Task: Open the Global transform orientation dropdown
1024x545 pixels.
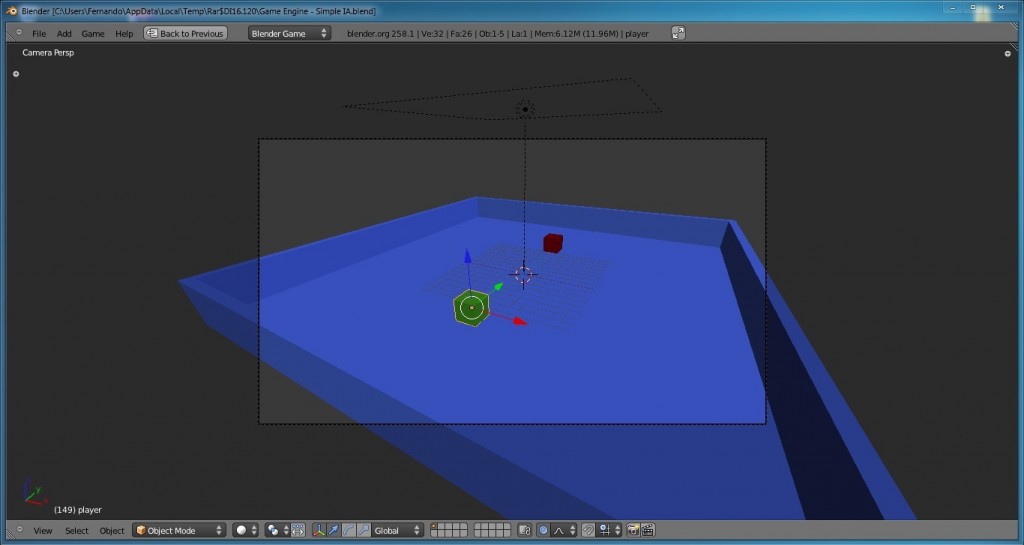Action: click(397, 531)
